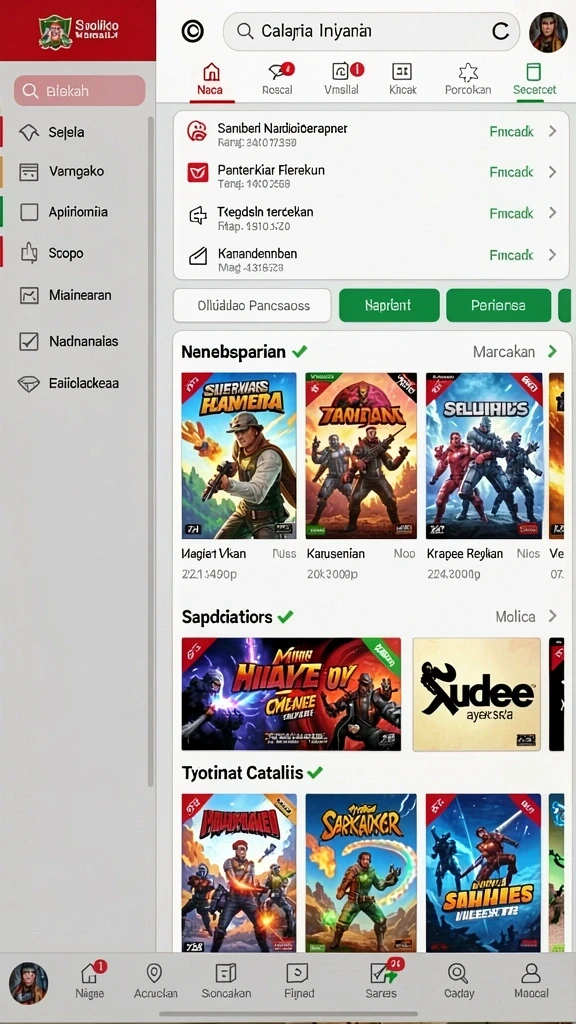The height and width of the screenshot is (1024, 576).
Task: Open Maocal account in bottom bar
Action: point(531,981)
